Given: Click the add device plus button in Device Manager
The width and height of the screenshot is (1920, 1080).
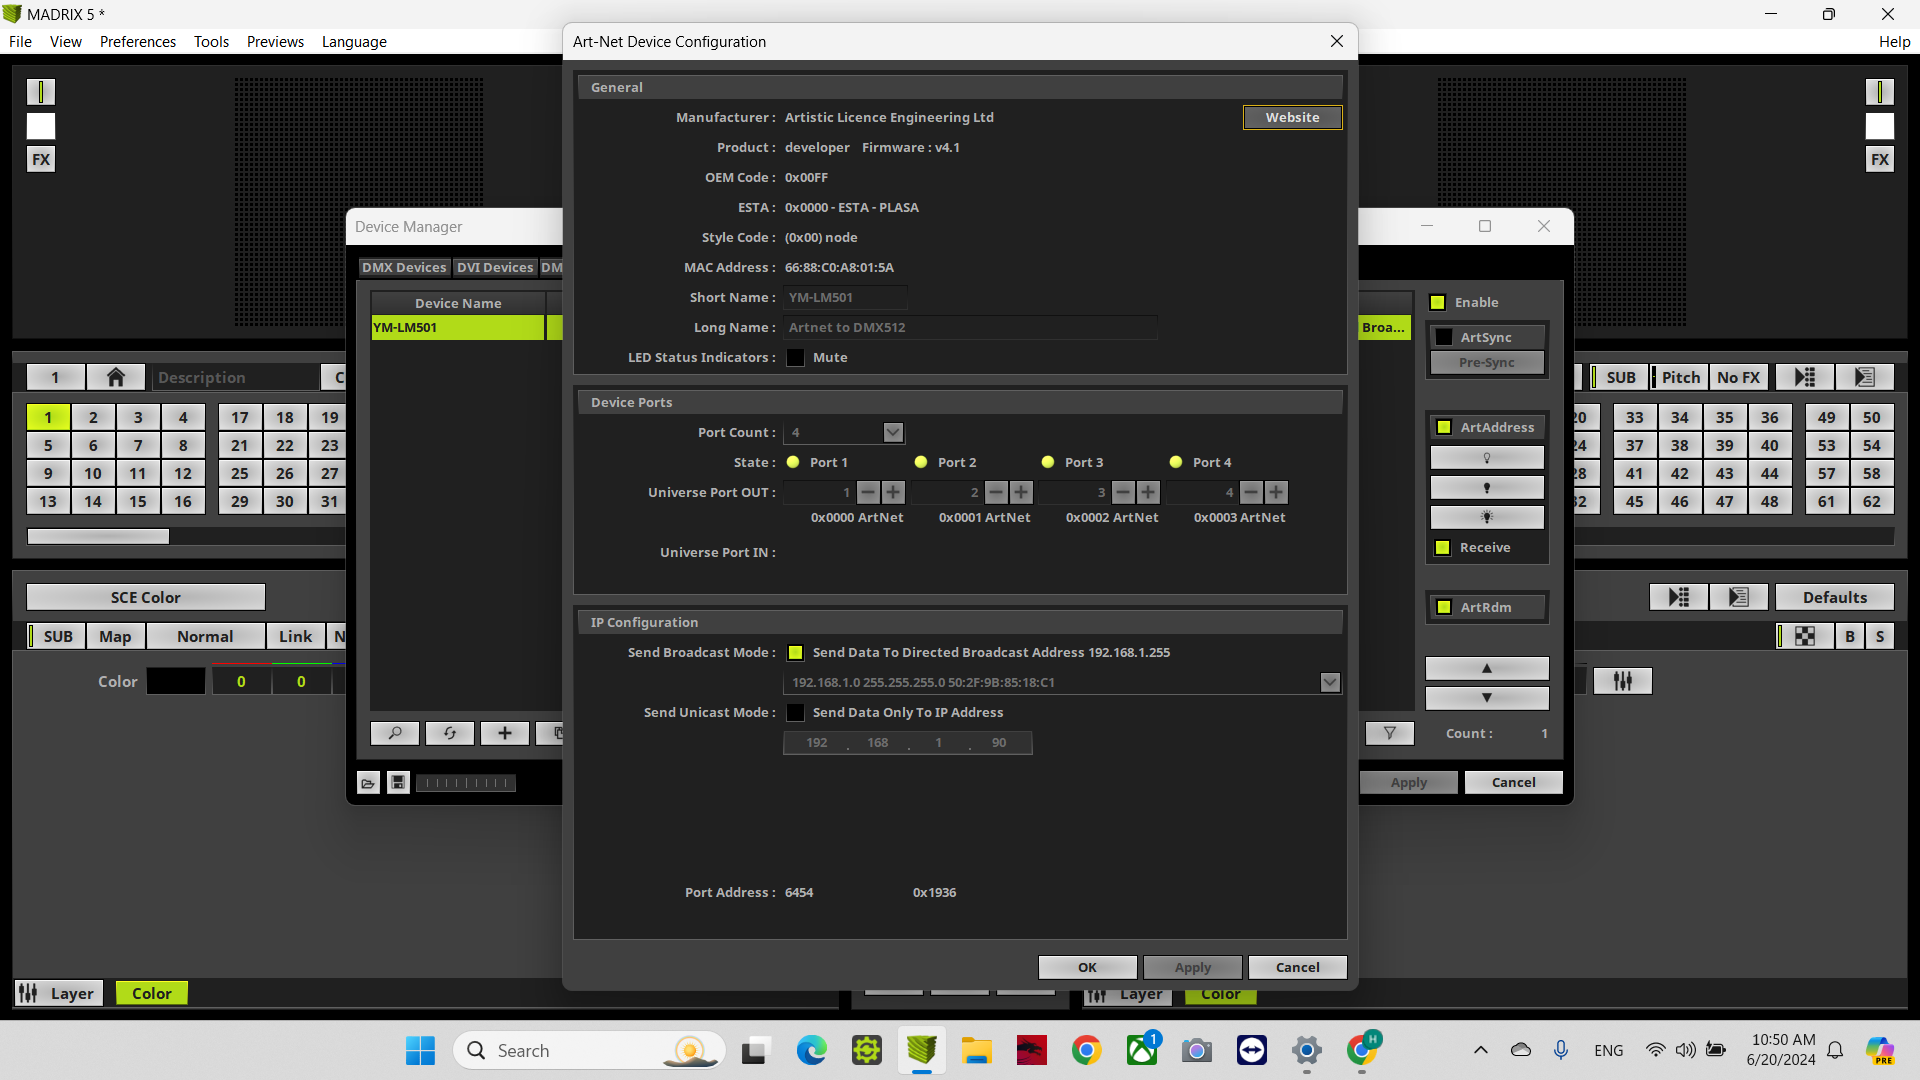Looking at the screenshot, I should click(x=505, y=733).
